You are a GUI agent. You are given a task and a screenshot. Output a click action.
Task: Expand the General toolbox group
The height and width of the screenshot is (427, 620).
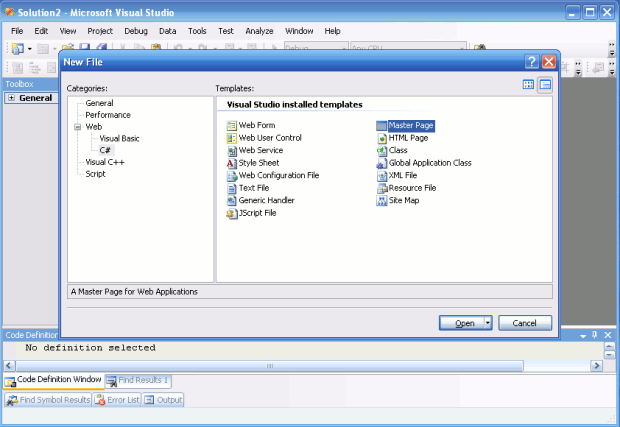[11, 98]
